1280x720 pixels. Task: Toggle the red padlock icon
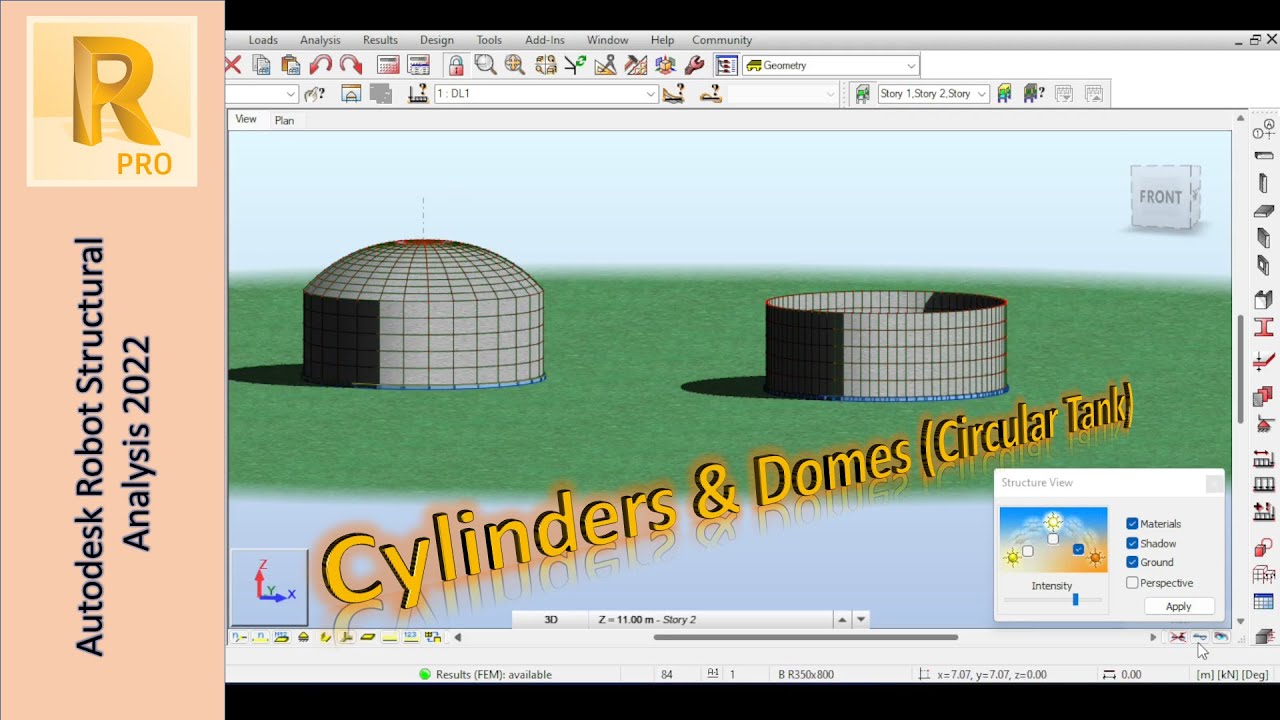pos(456,65)
